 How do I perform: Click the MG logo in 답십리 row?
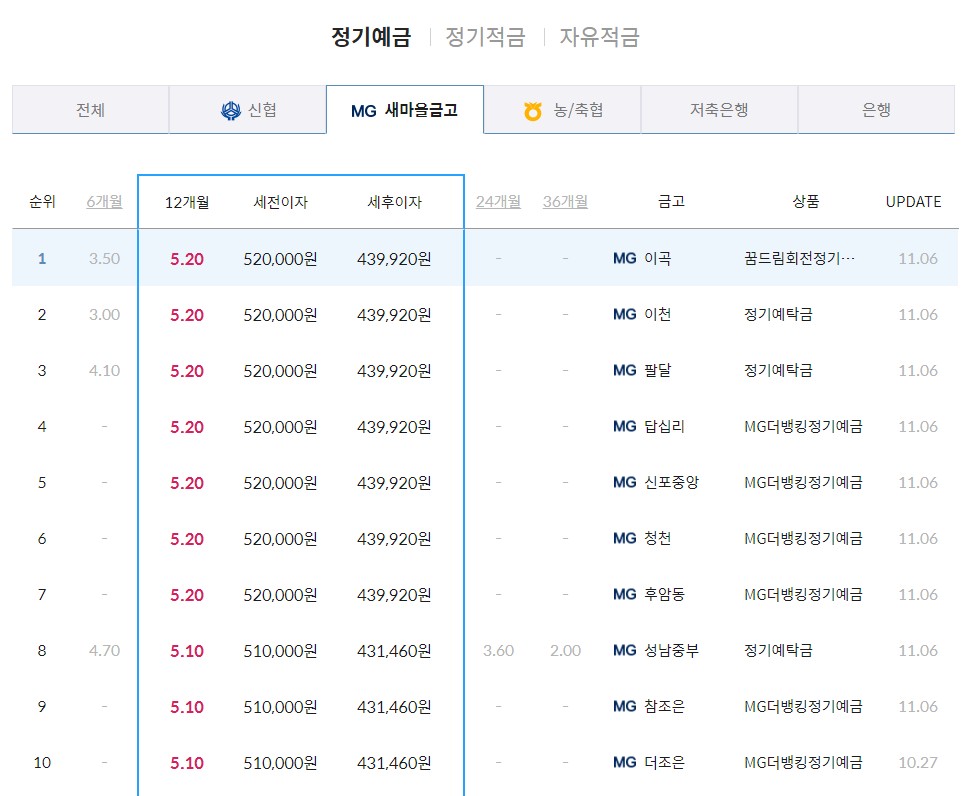(625, 426)
